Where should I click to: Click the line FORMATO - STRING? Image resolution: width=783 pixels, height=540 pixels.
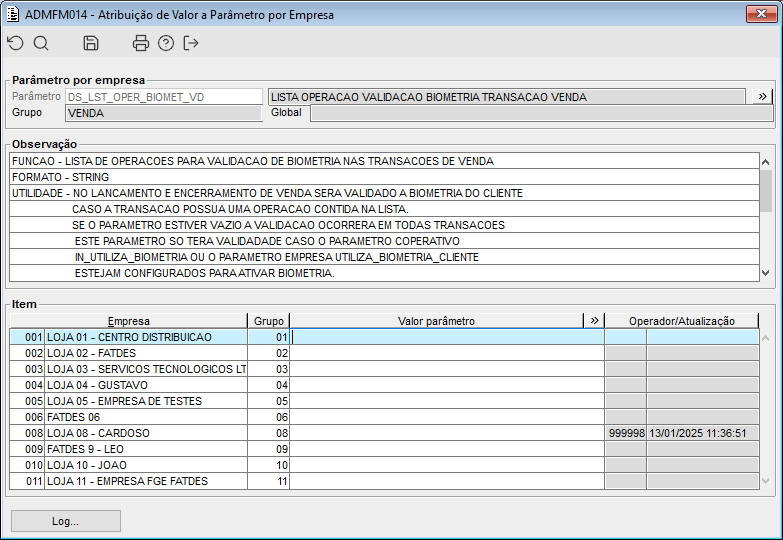click(x=385, y=177)
